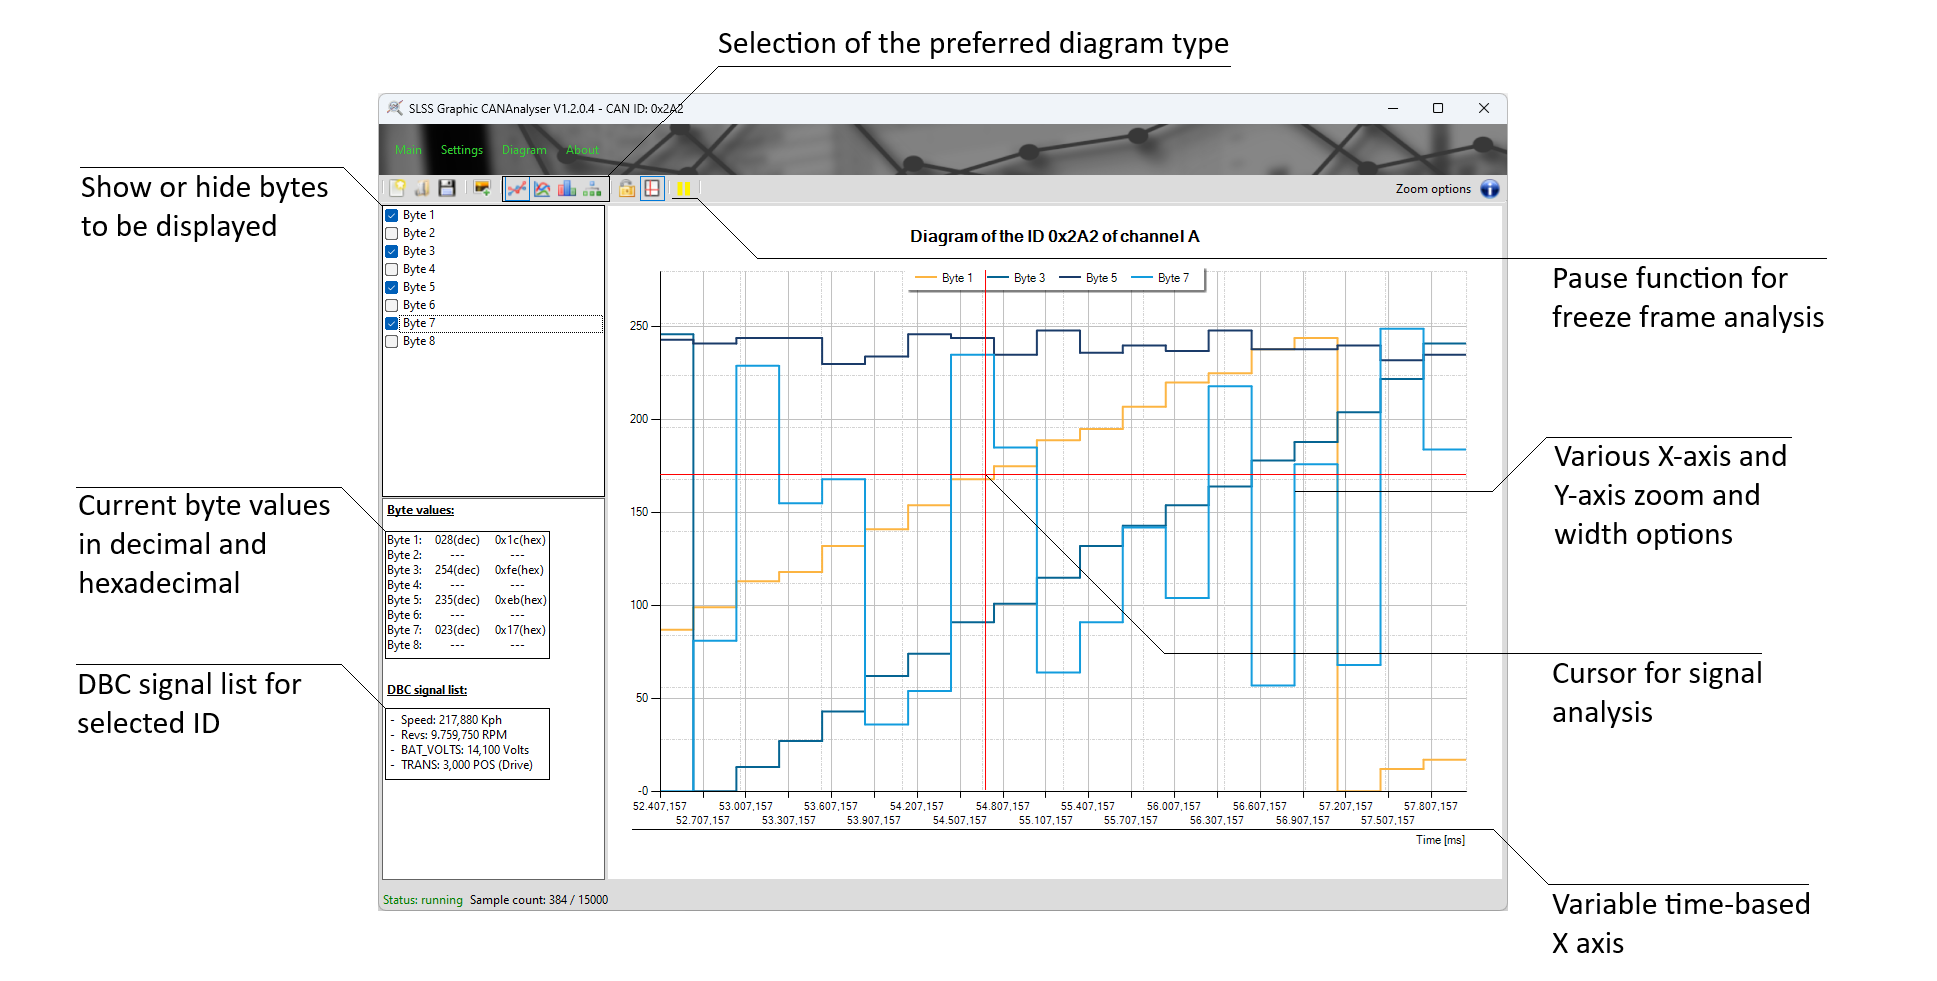Select the line chart diagram type

pos(517,188)
